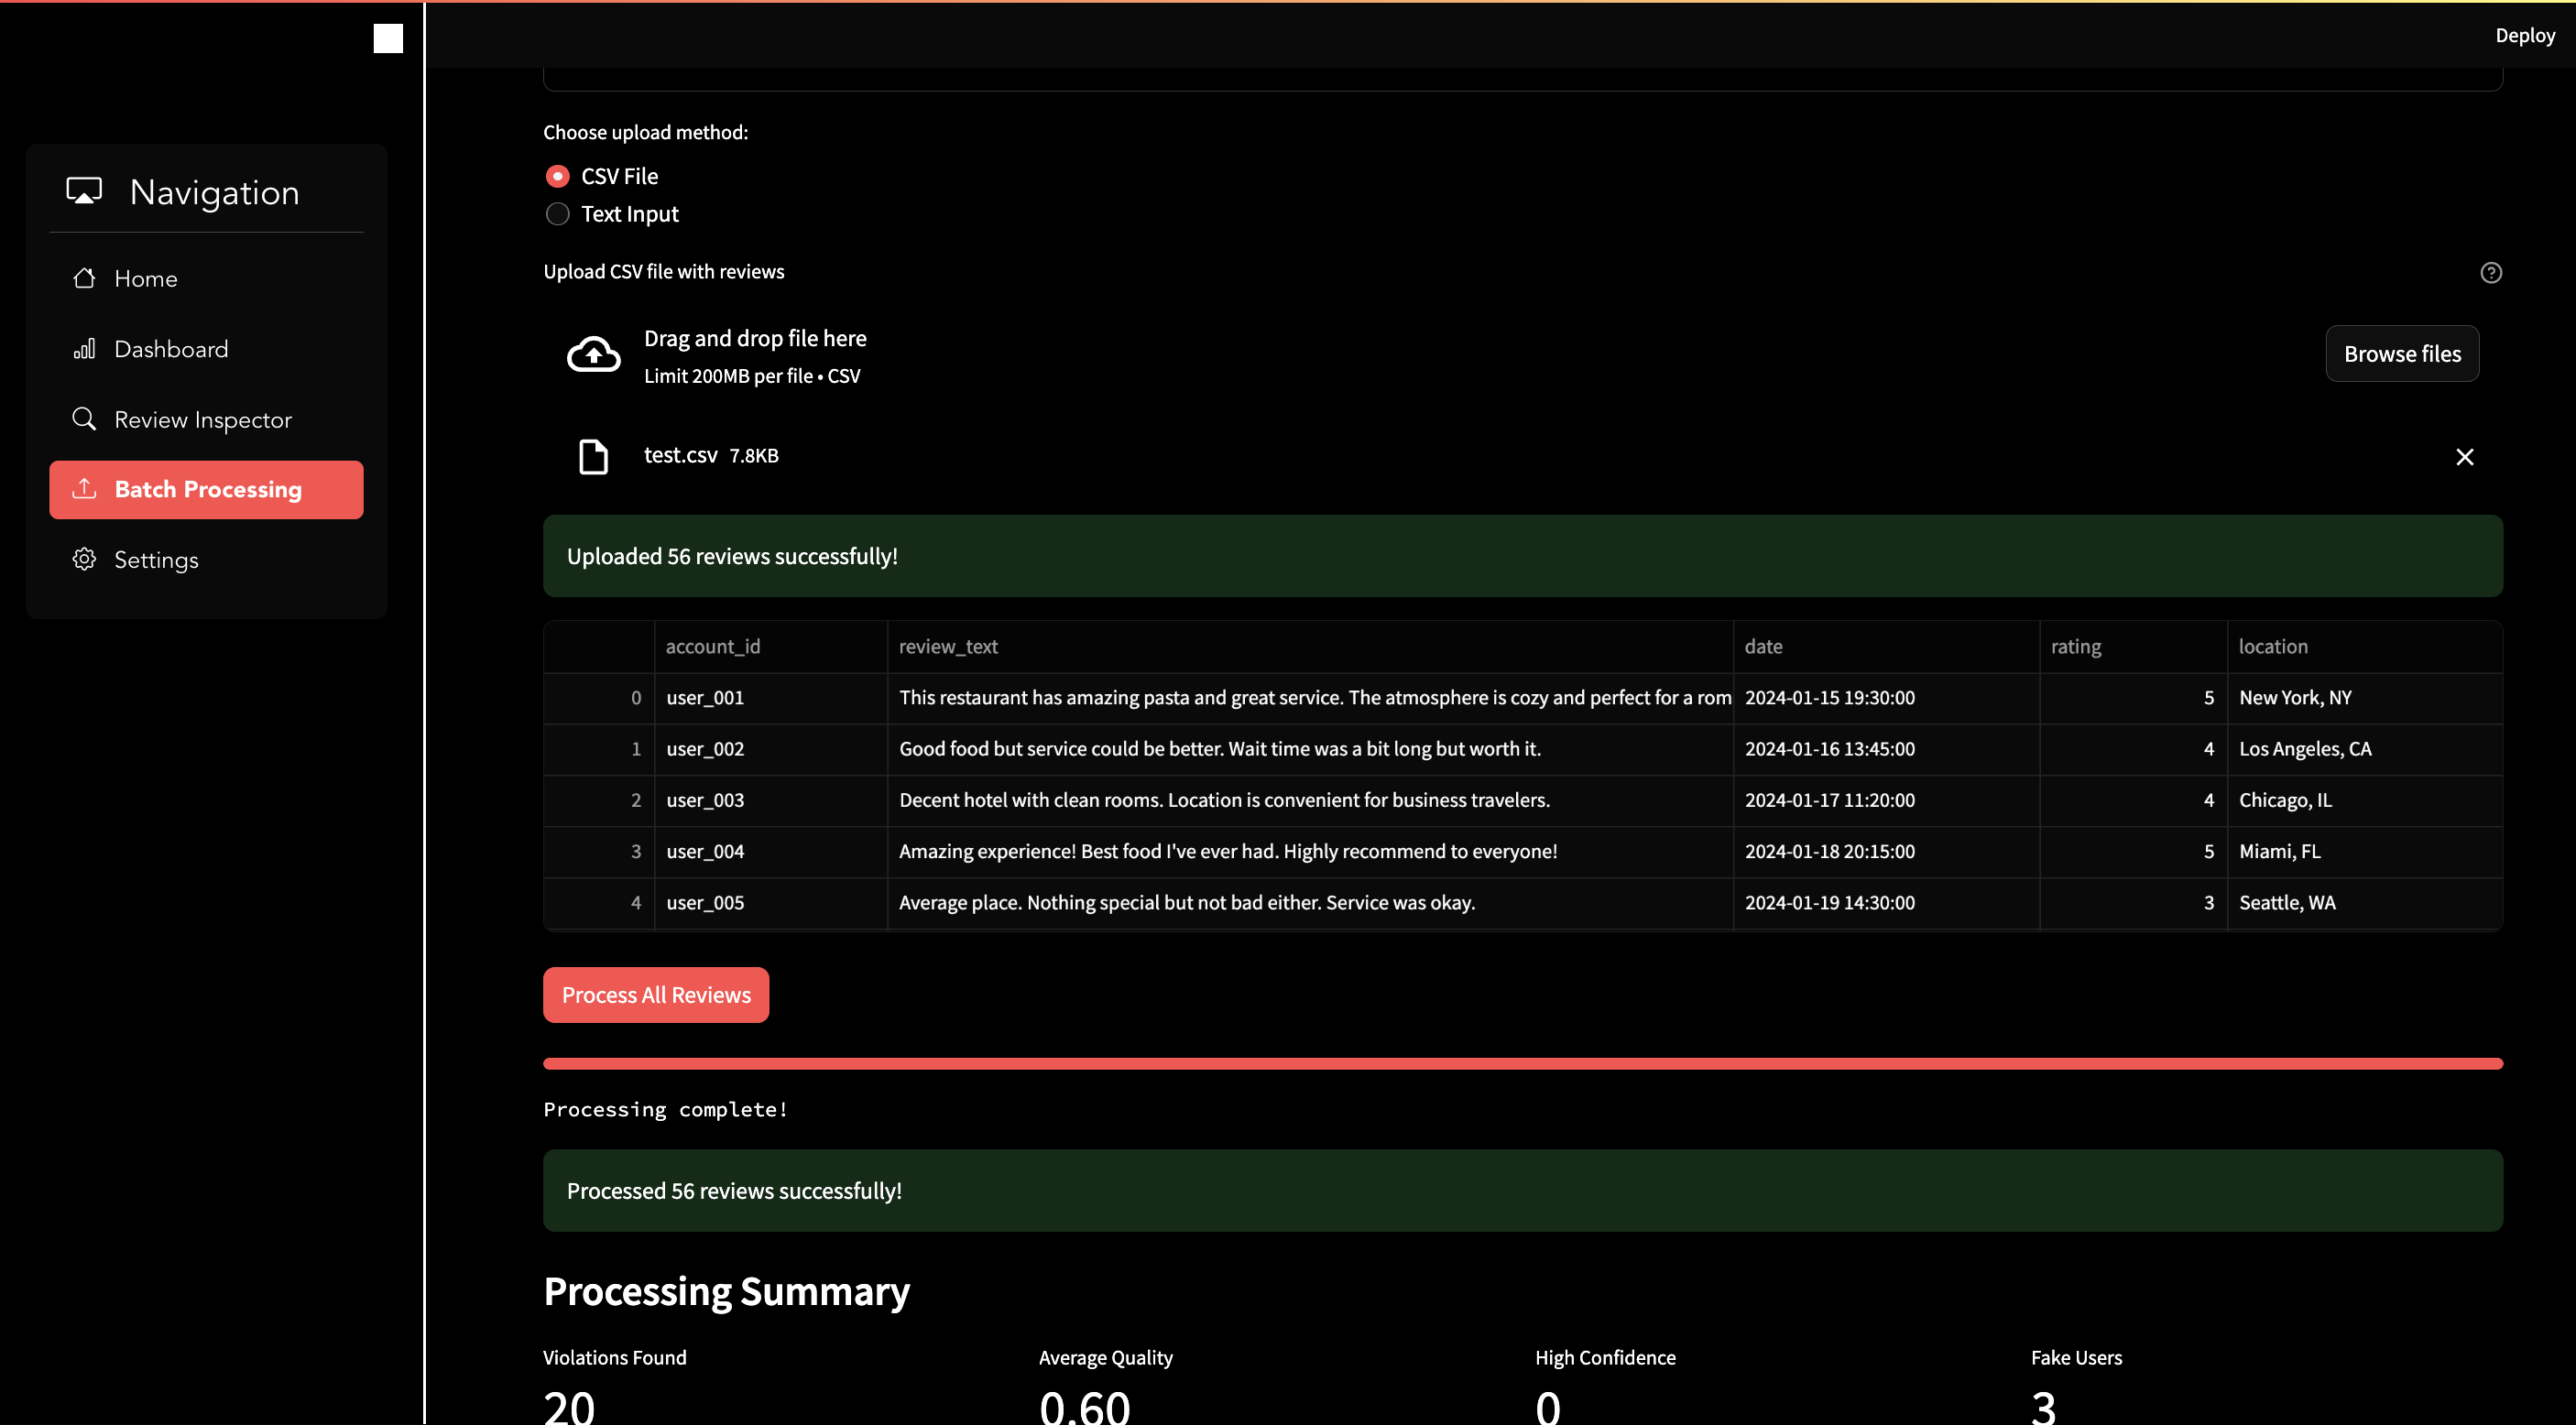The height and width of the screenshot is (1425, 2576).
Task: Click the cloud upload icon
Action: point(593,354)
